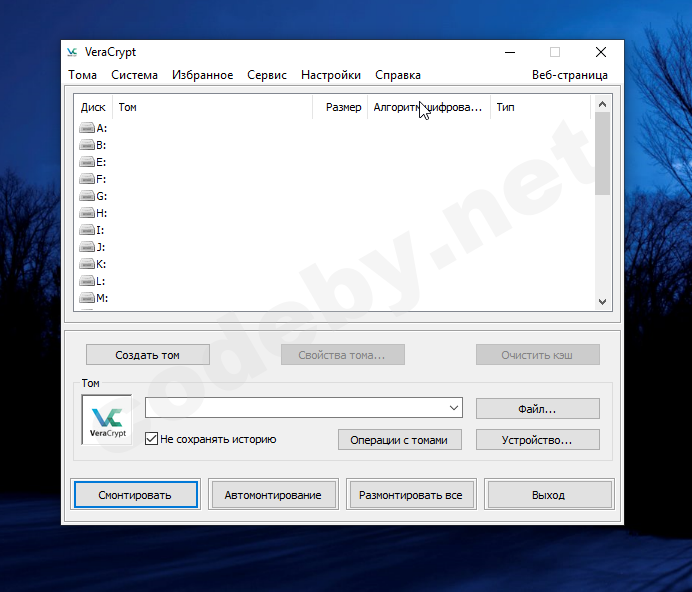This screenshot has width=692, height=592.
Task: Click the Выход button
Action: coord(549,495)
